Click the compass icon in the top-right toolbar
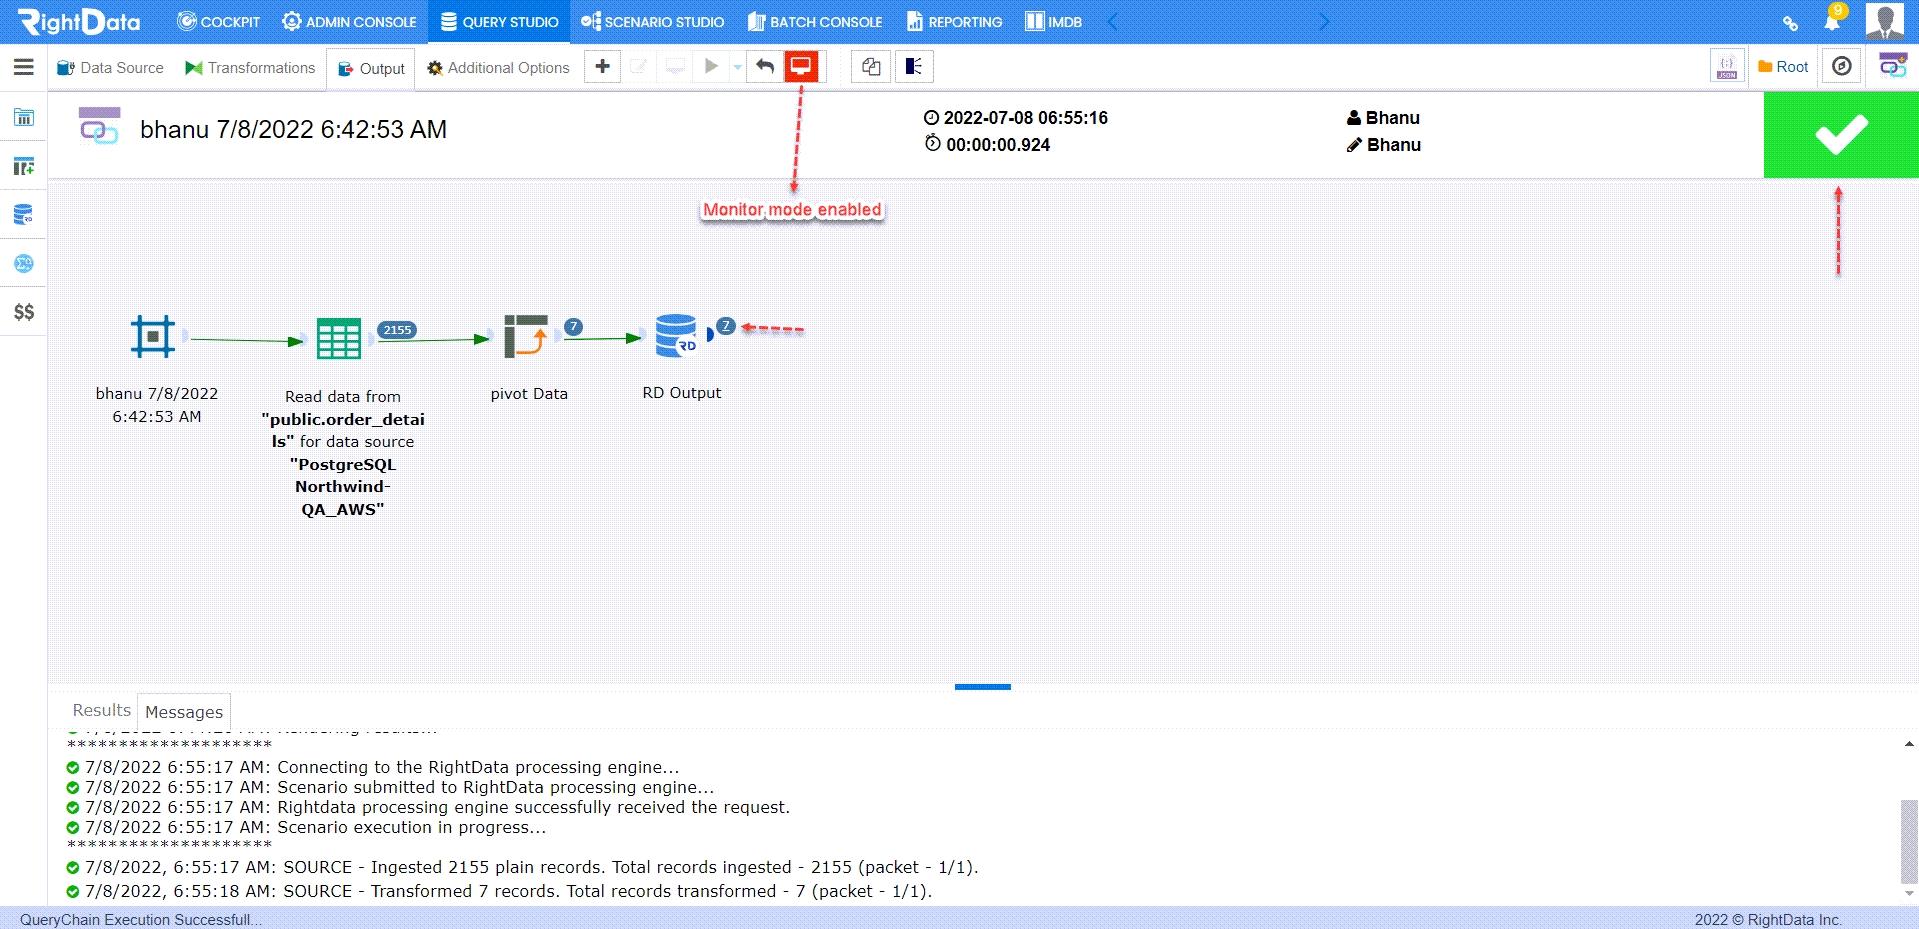1919x929 pixels. coord(1840,66)
